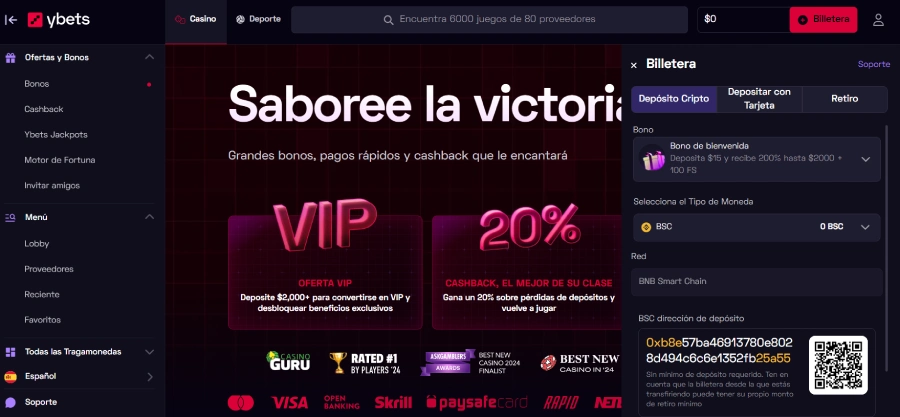Open the user profile icon
The height and width of the screenshot is (417, 900).
pyautogui.click(x=878, y=20)
